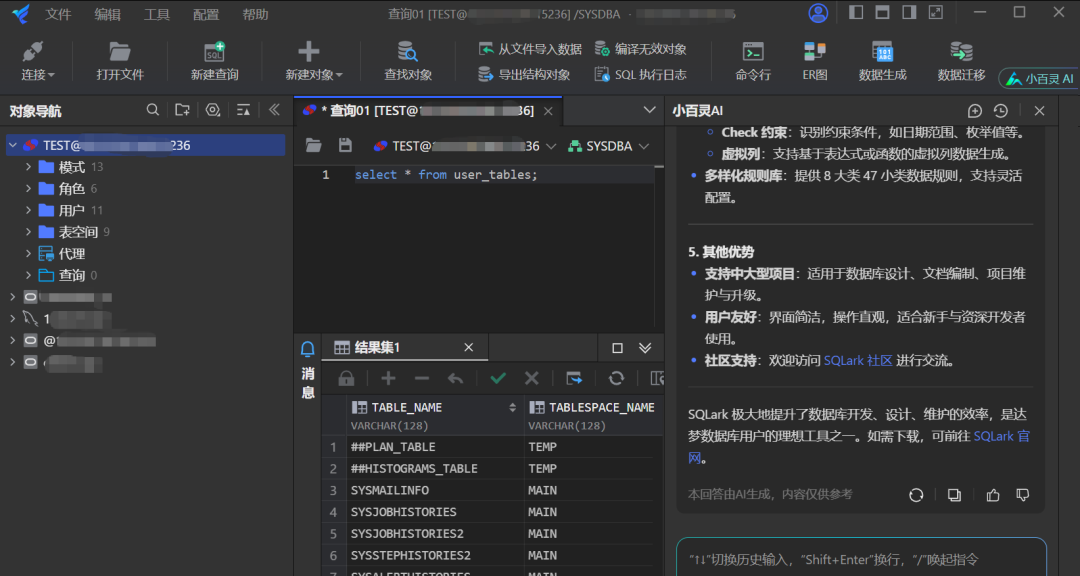Open the ER图 diagram tool

click(x=815, y=62)
